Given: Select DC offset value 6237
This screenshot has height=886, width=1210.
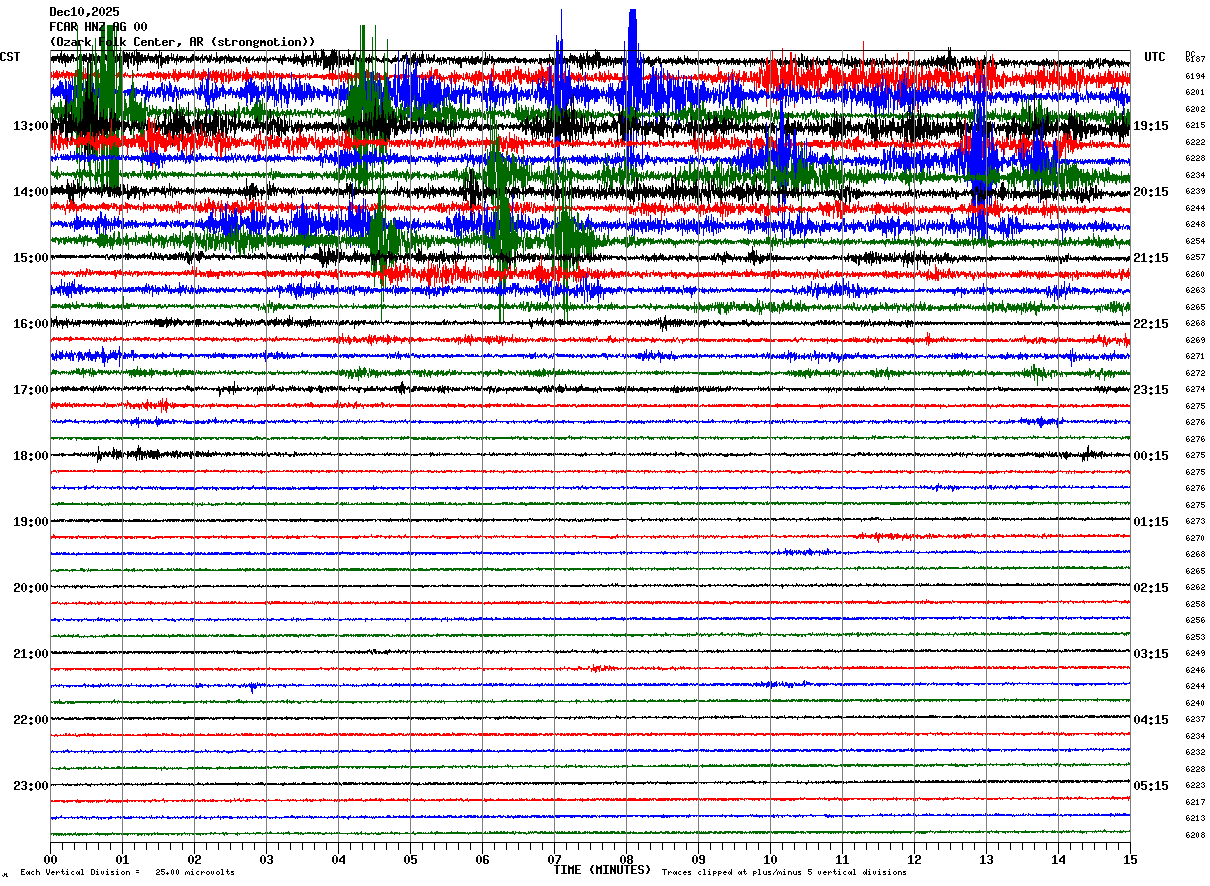Looking at the screenshot, I should [x=1195, y=719].
